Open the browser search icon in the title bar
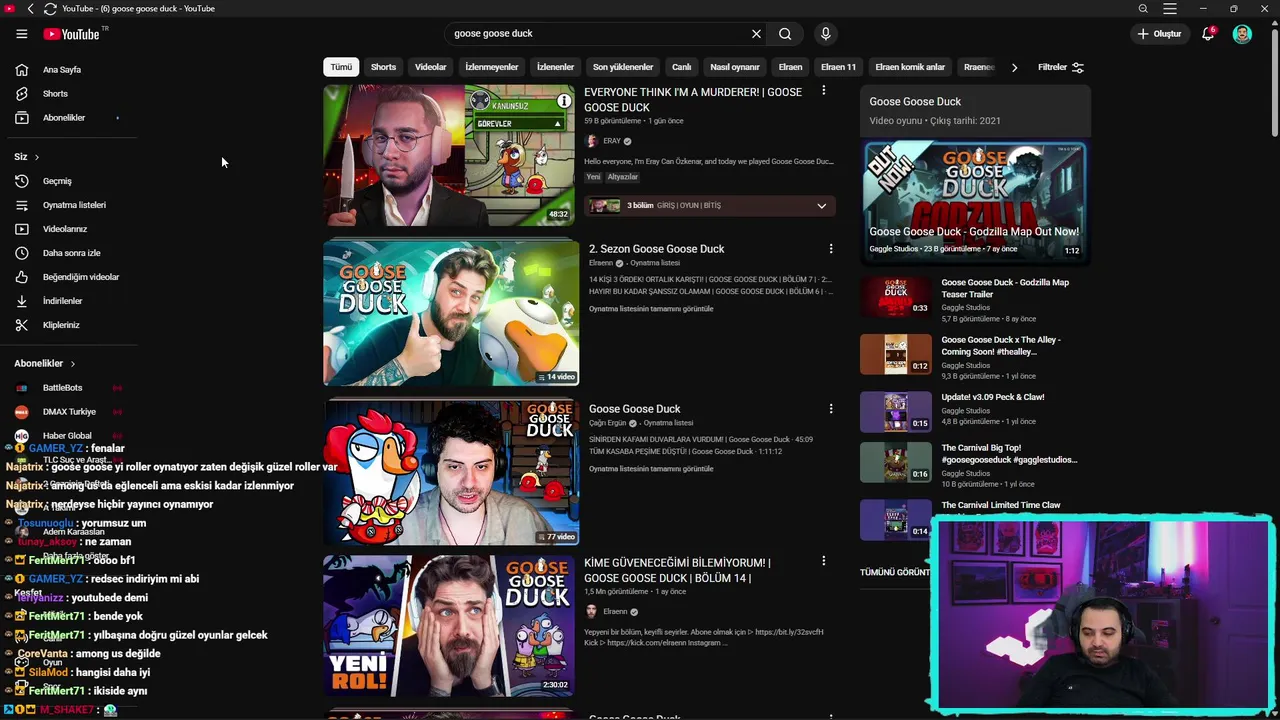Screen dimensions: 1280x720 pyautogui.click(x=1143, y=8)
